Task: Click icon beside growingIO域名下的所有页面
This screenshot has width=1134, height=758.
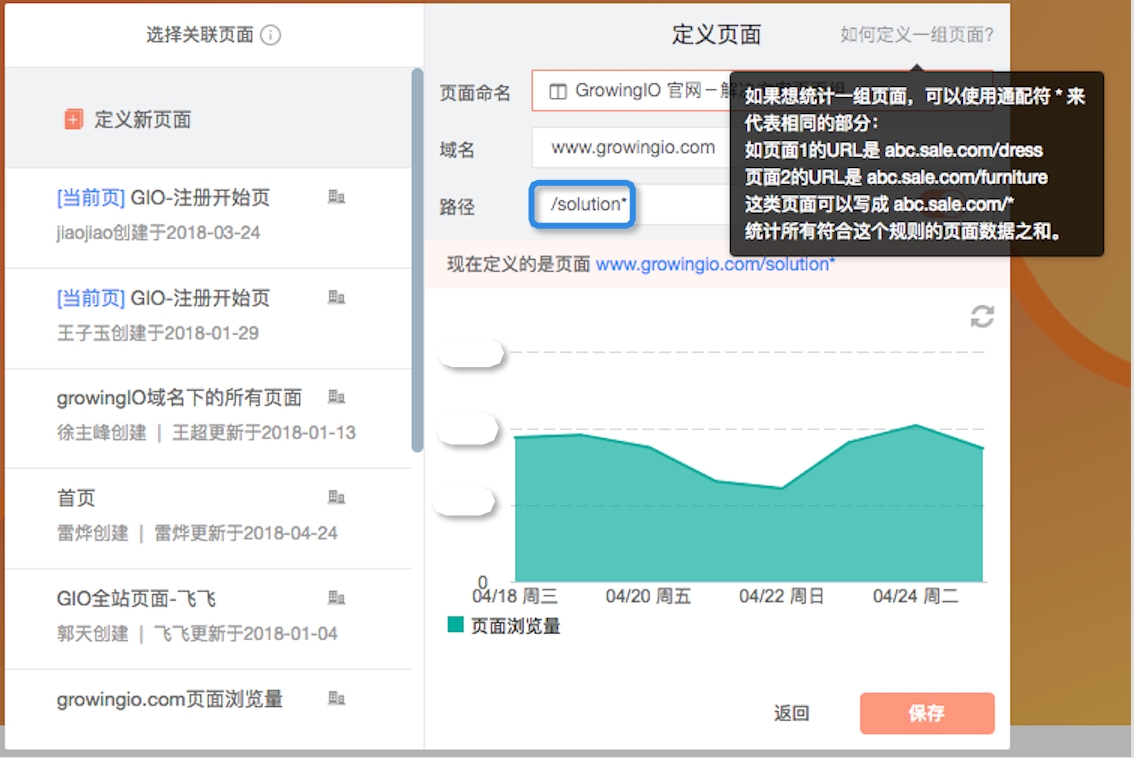Action: tap(337, 398)
